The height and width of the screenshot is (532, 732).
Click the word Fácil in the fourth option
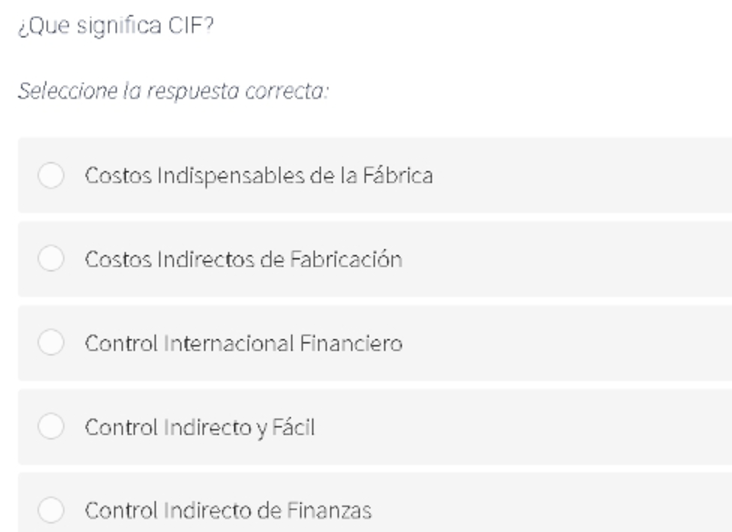294,427
